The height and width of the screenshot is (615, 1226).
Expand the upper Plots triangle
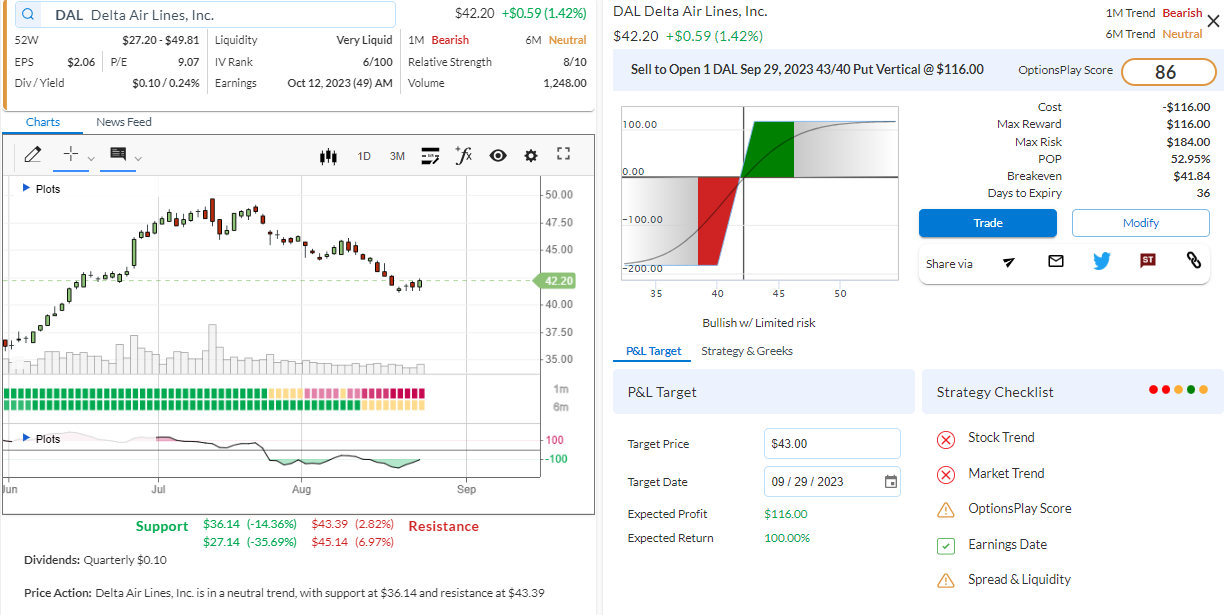[26, 188]
